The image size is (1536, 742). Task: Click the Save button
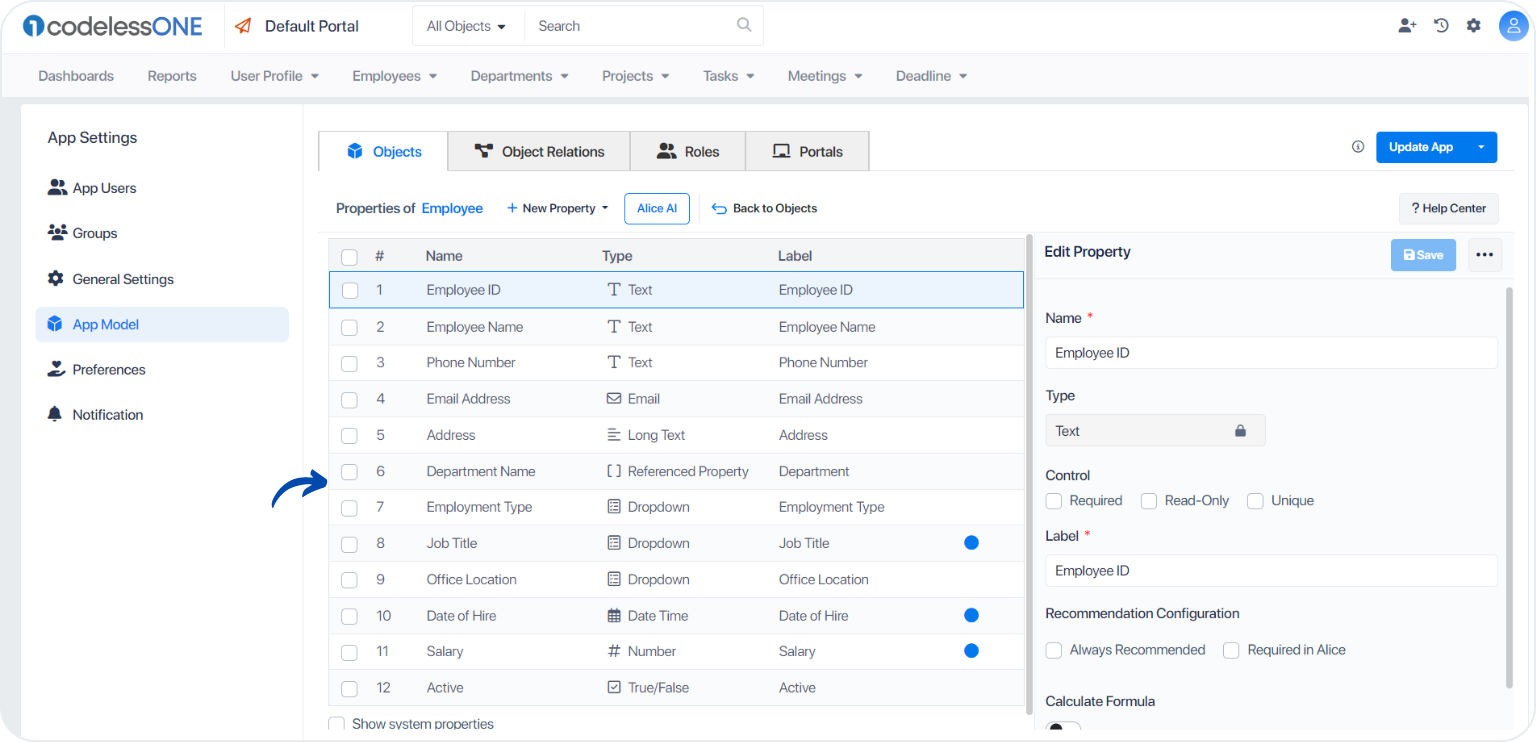click(1423, 255)
